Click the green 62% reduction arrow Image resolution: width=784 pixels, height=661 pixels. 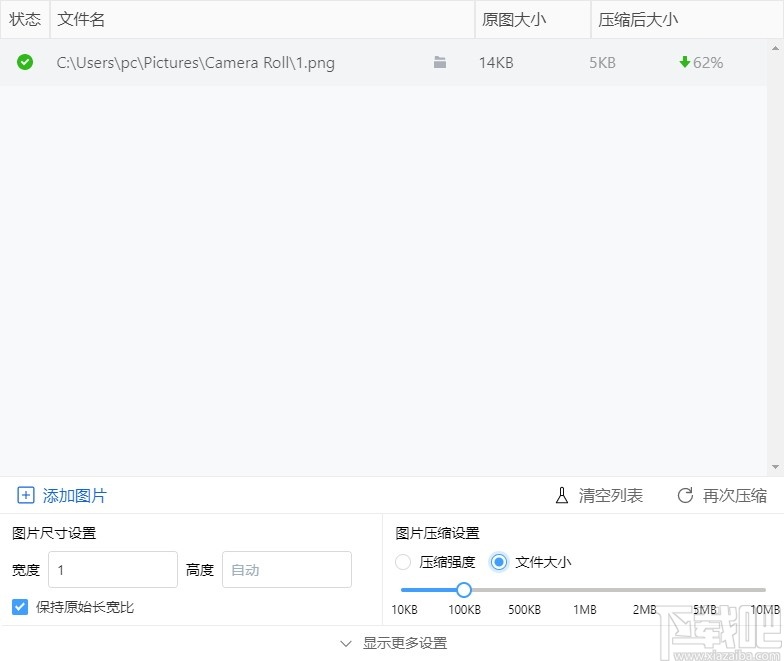coord(684,62)
